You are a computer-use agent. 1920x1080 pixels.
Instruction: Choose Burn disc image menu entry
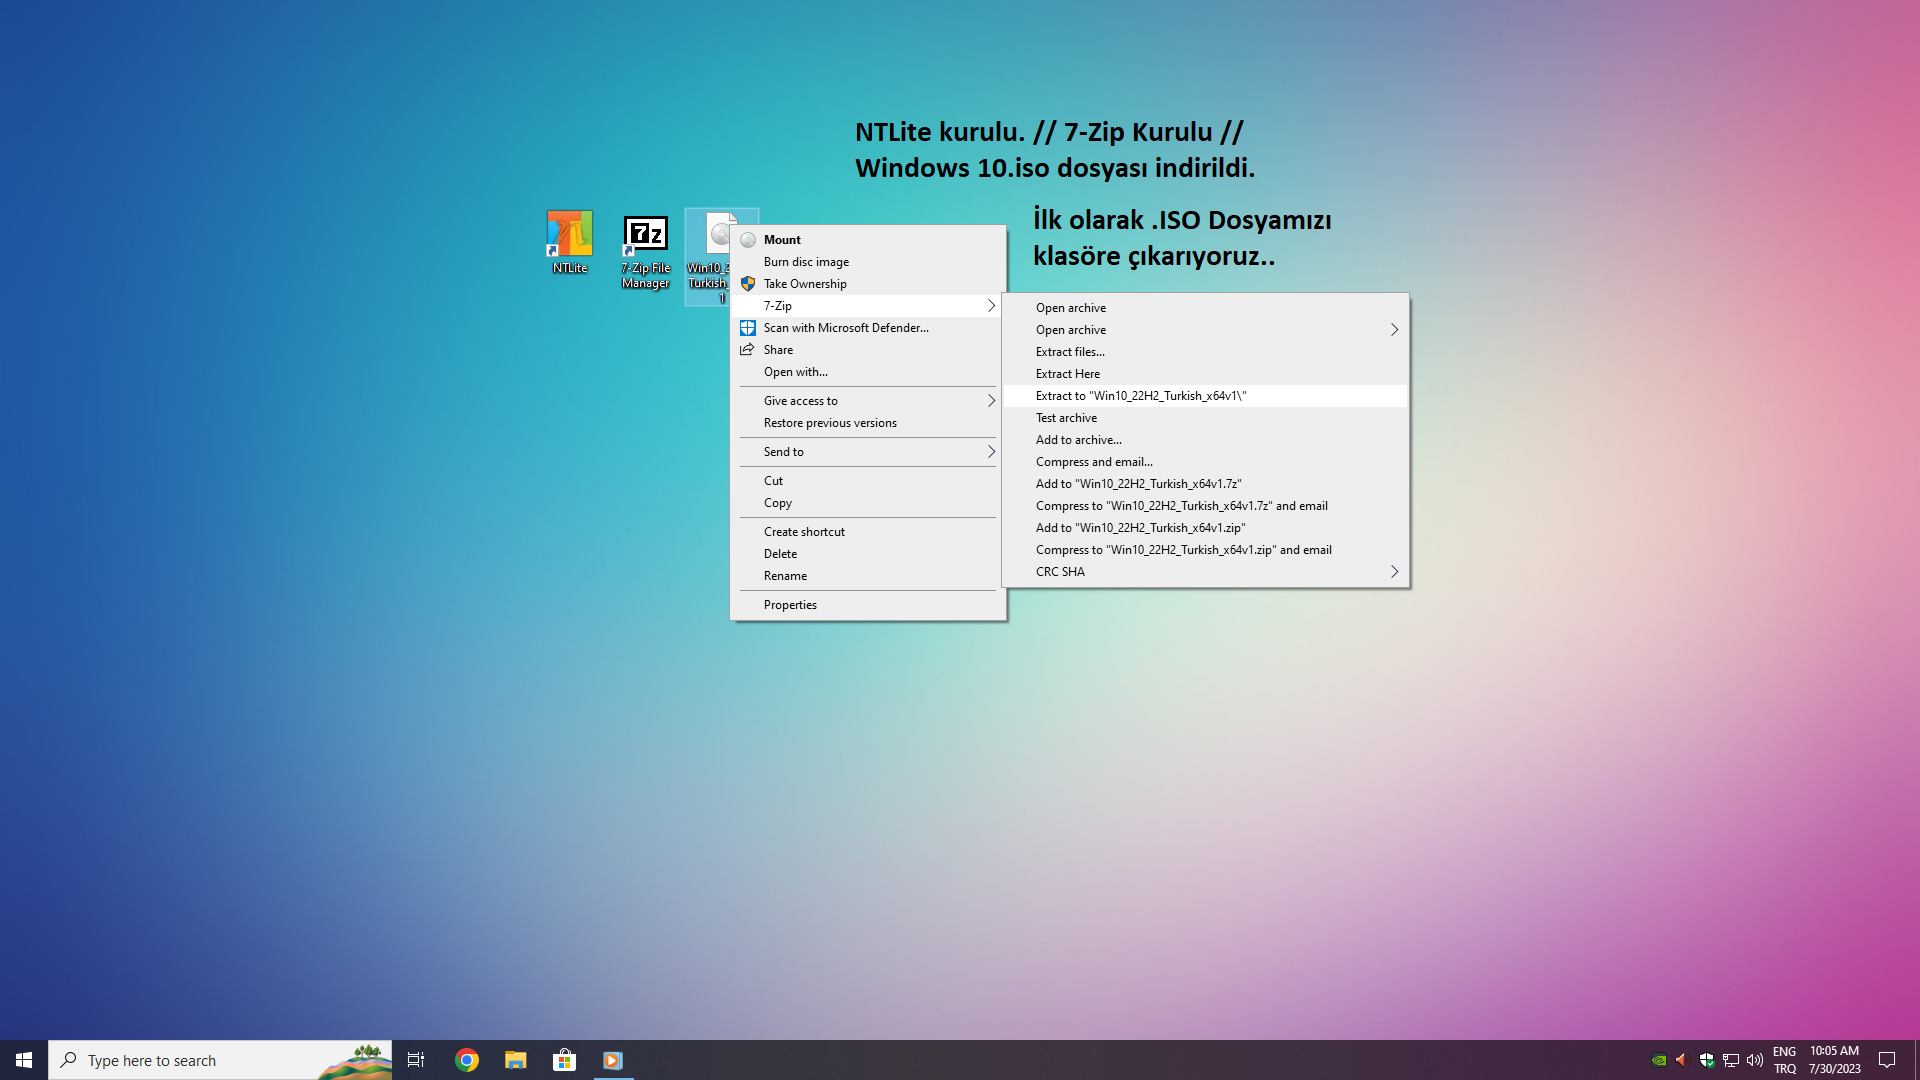tap(806, 262)
